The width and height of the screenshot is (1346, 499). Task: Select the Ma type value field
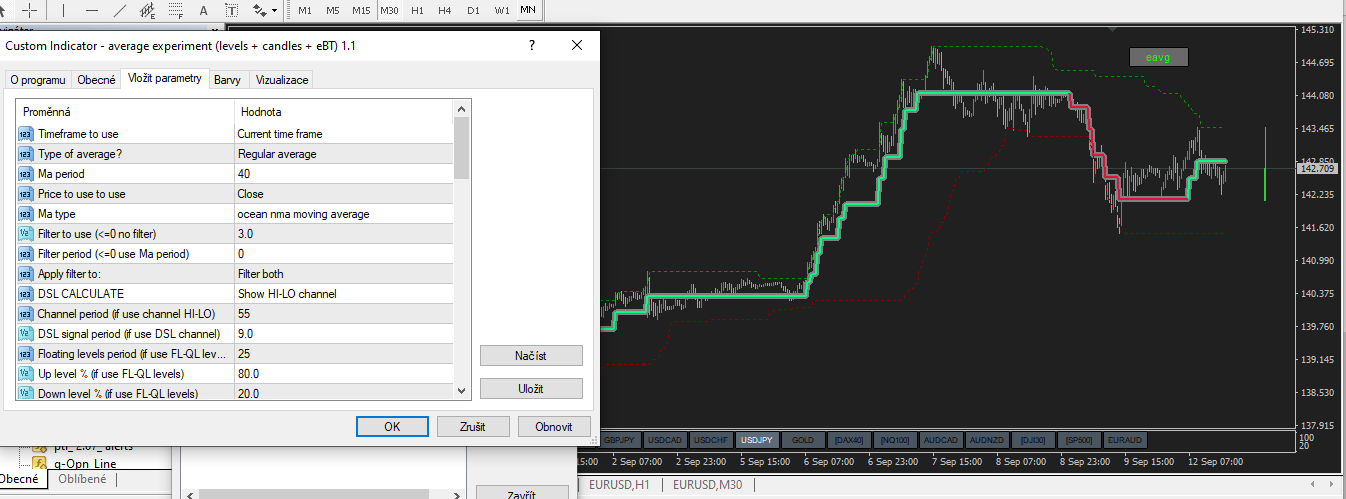[x=343, y=214]
